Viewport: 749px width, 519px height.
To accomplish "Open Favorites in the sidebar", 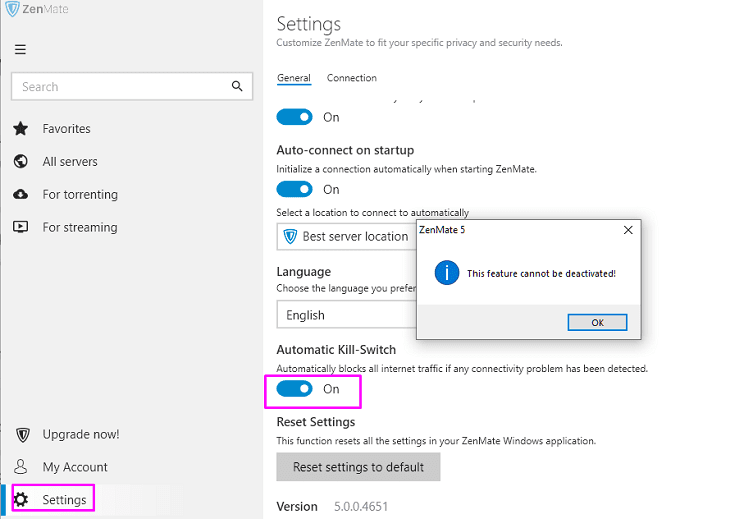I will [66, 128].
